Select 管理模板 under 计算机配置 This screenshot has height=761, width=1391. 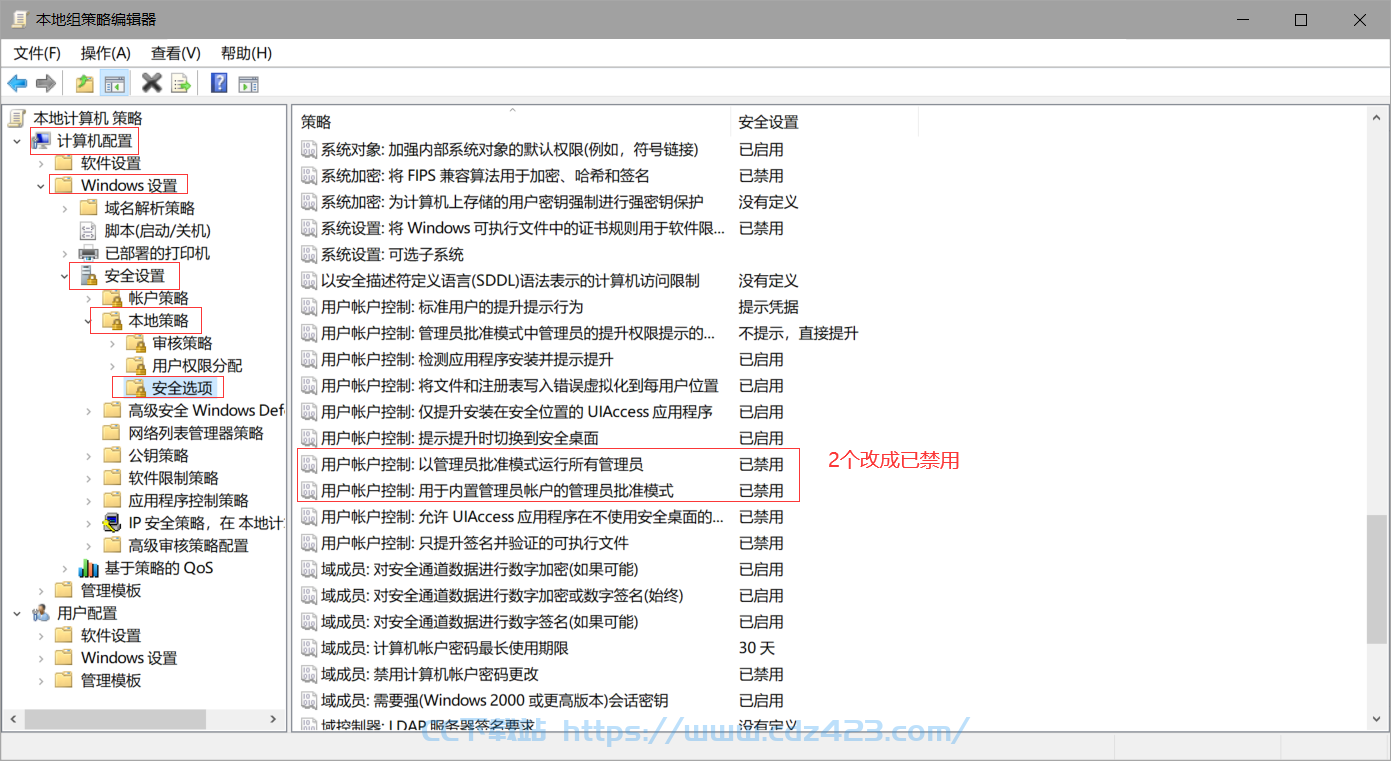click(111, 590)
